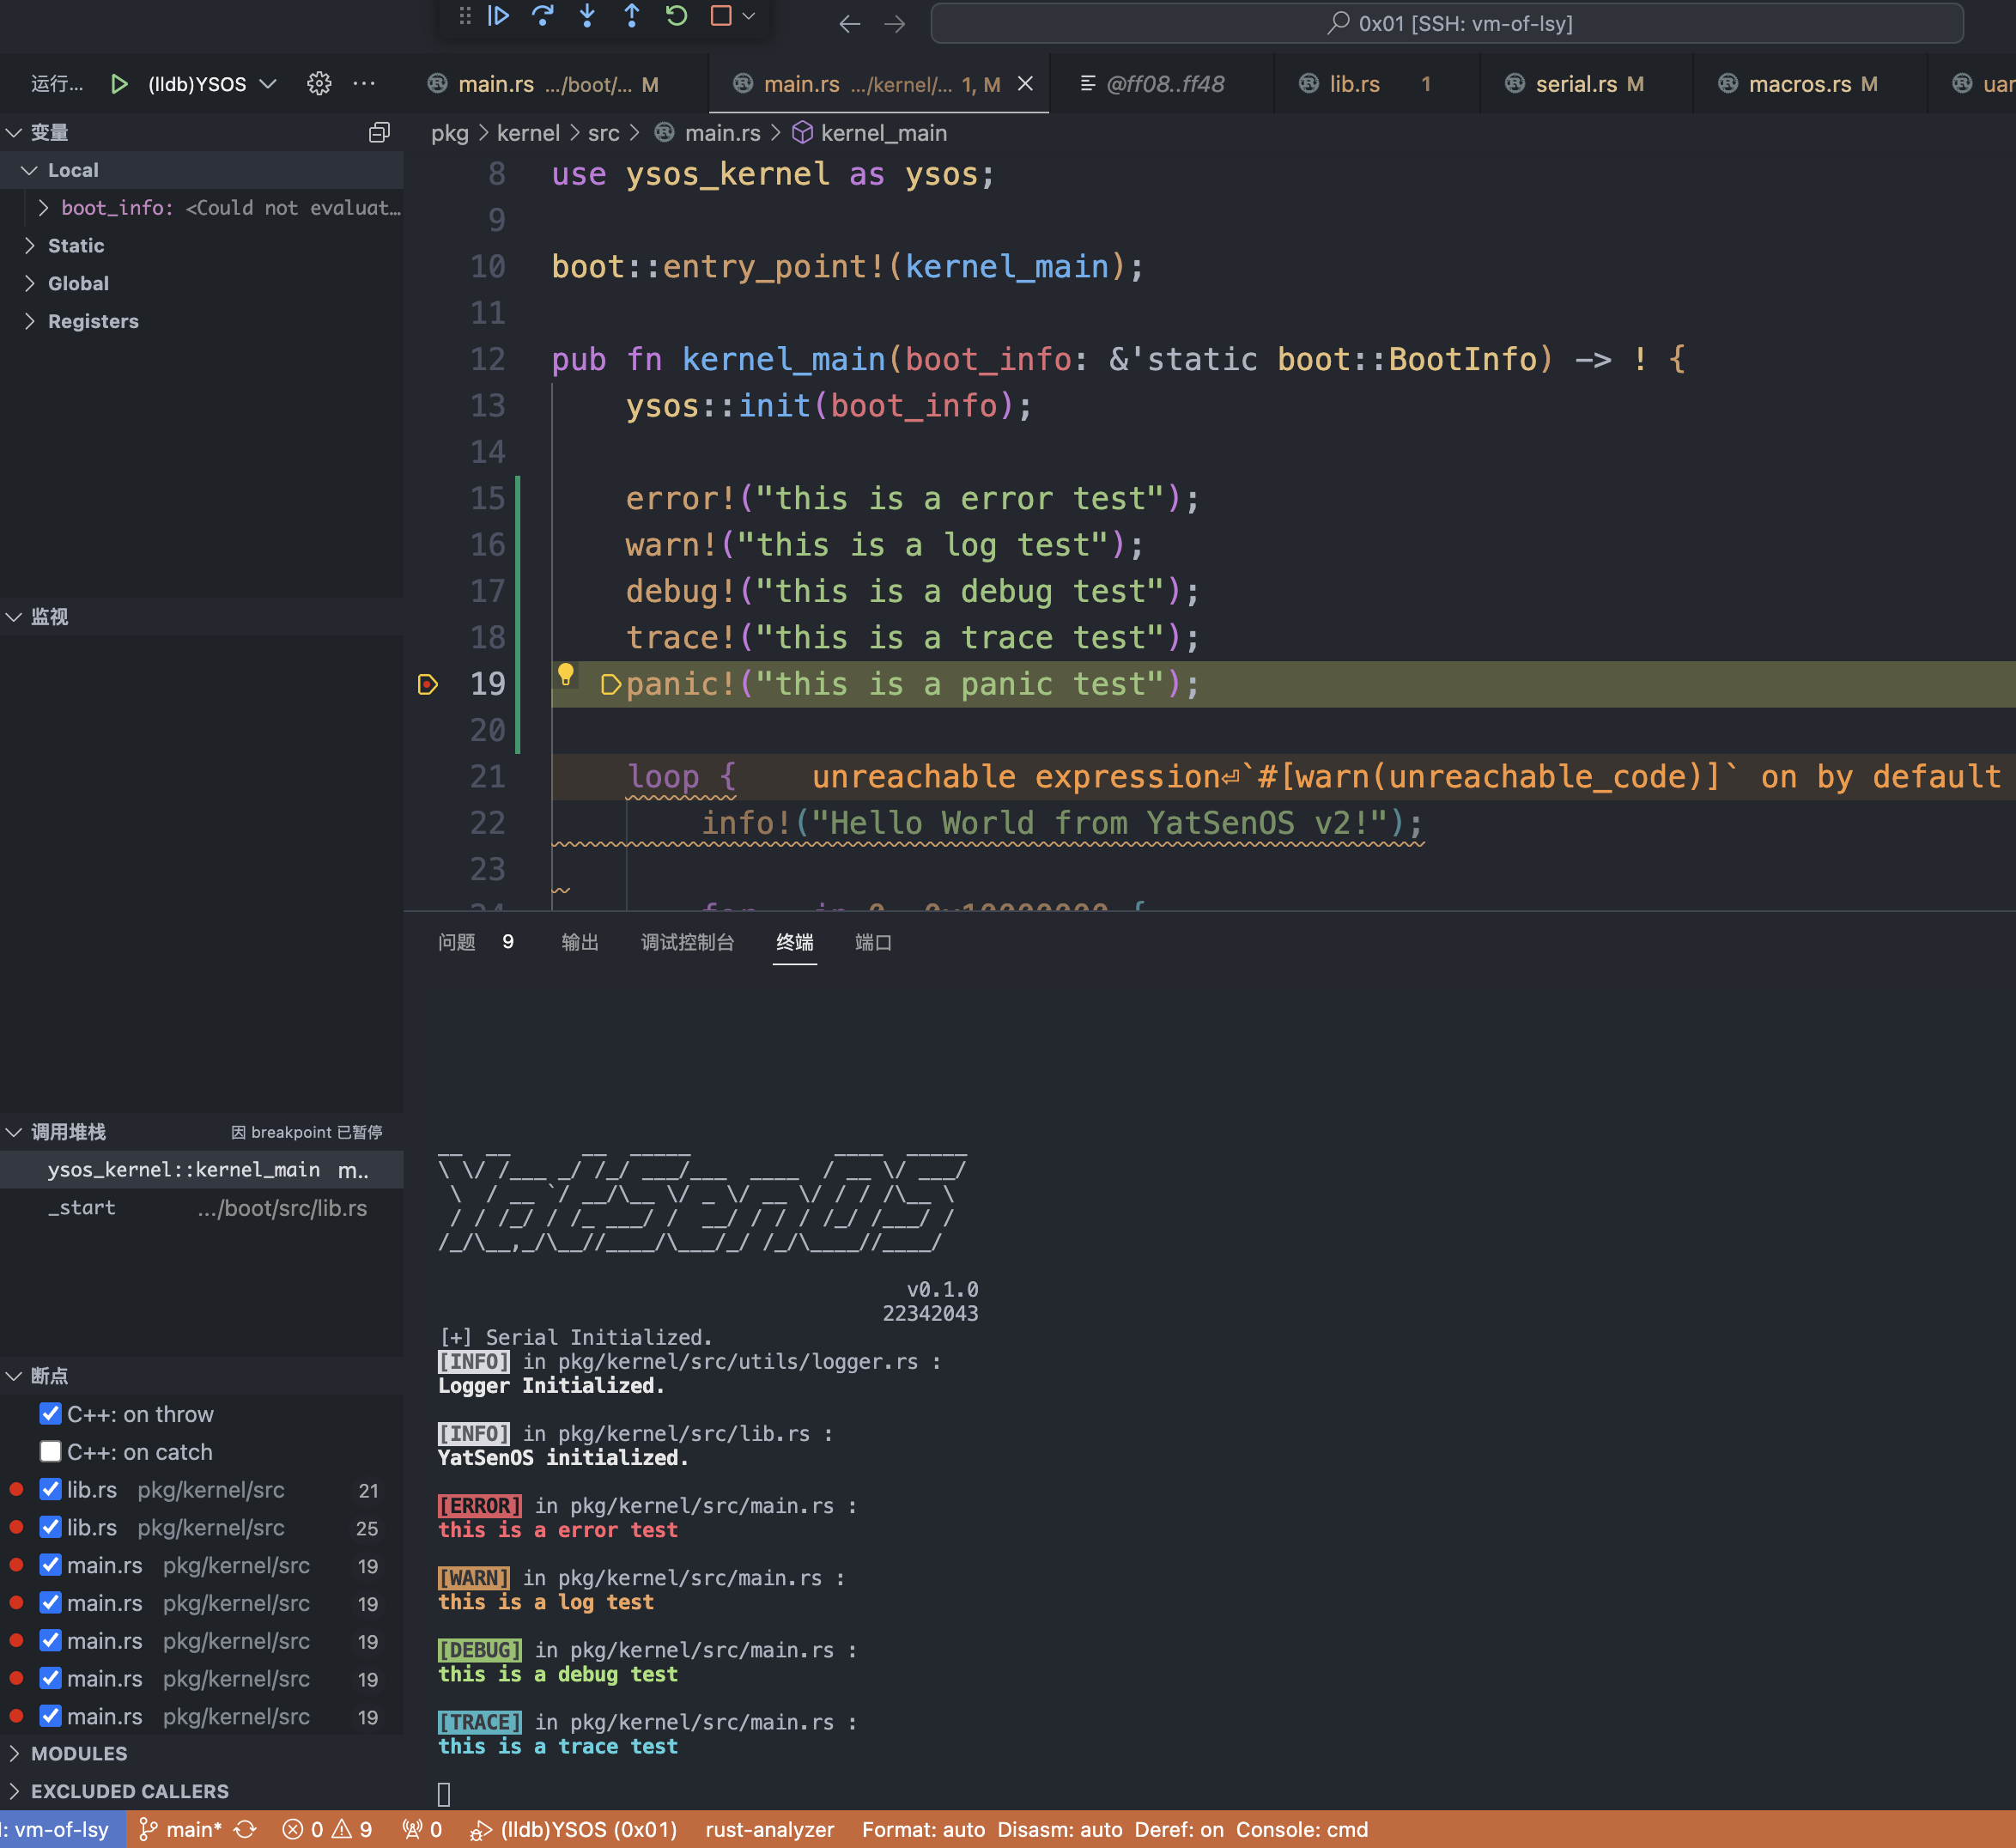The image size is (2016, 1848).
Task: Open launch.json via gear icon
Action: click(319, 84)
